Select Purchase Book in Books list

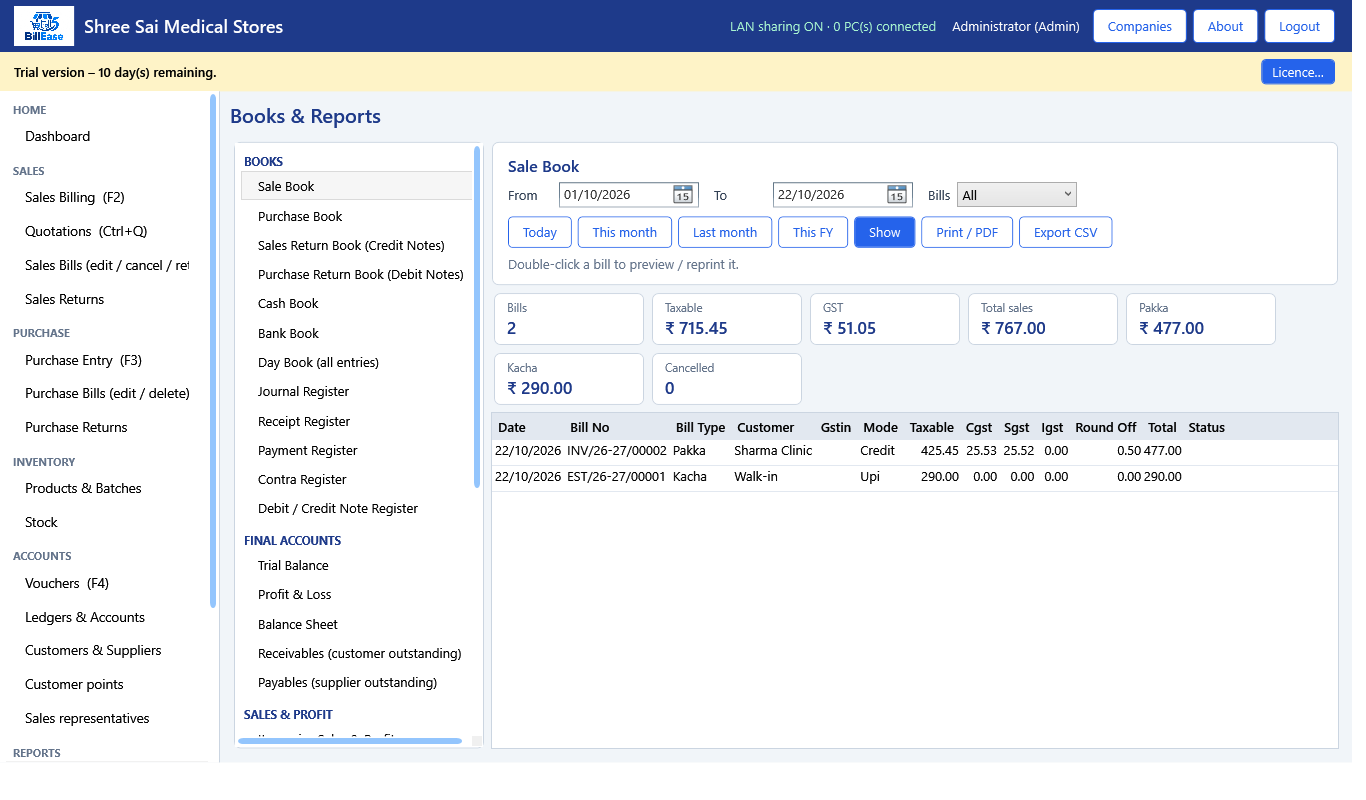pyautogui.click(x=300, y=216)
